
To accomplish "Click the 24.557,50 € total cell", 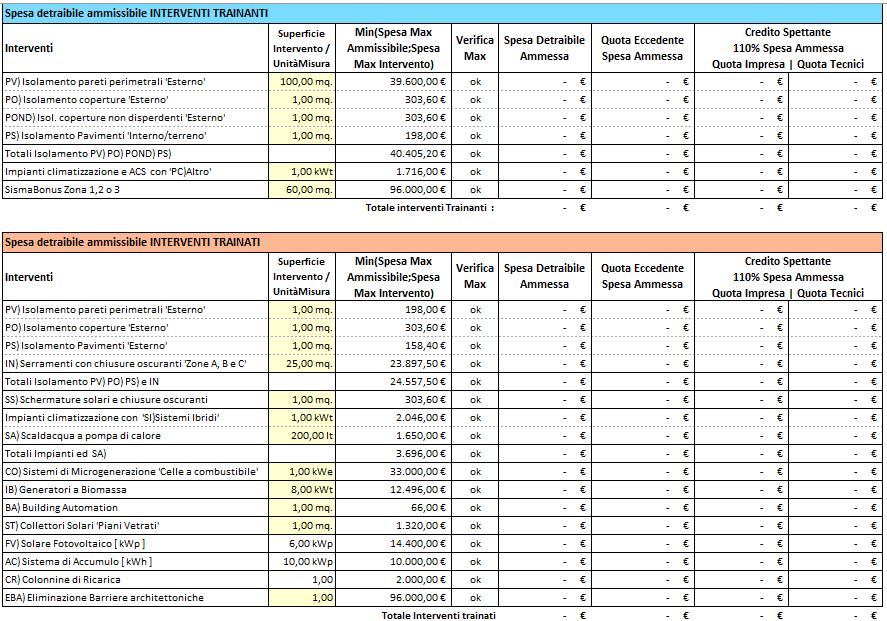I will [394, 382].
